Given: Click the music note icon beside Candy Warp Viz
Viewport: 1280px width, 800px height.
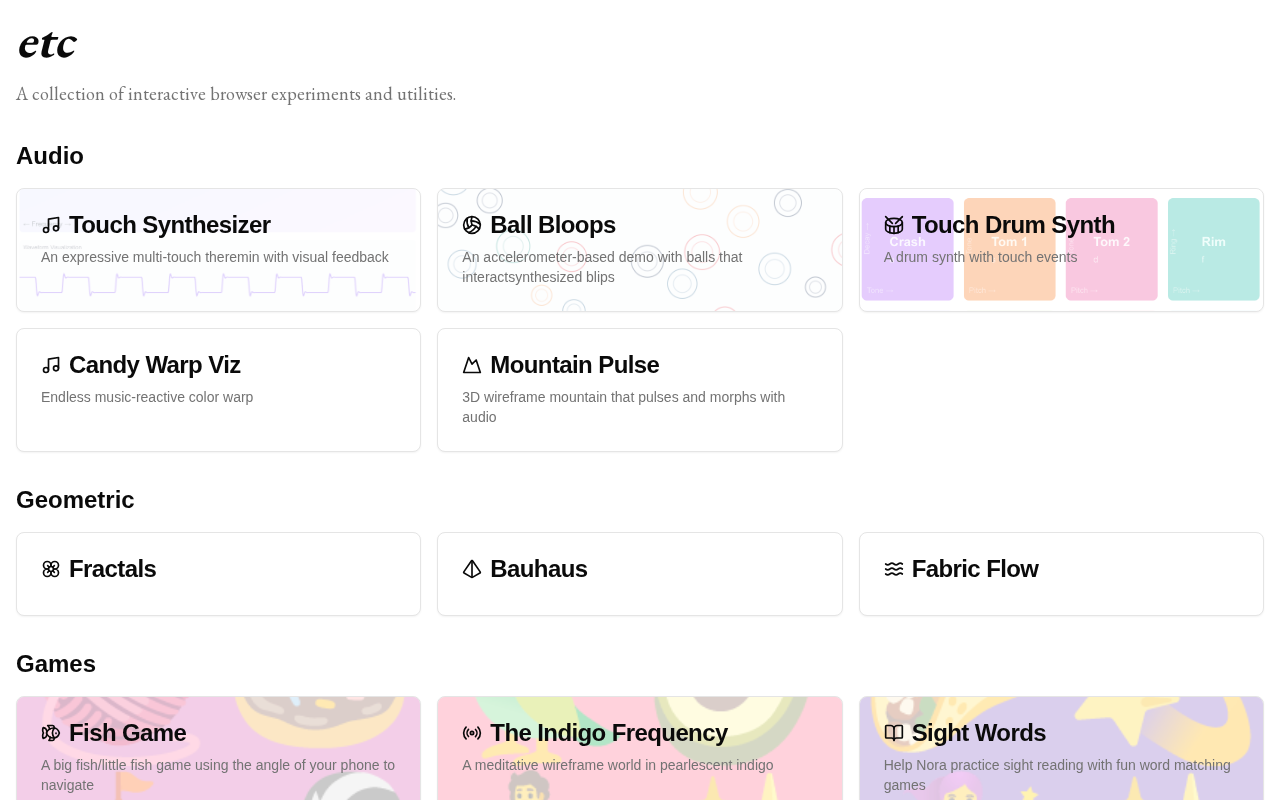Looking at the screenshot, I should 51,365.
